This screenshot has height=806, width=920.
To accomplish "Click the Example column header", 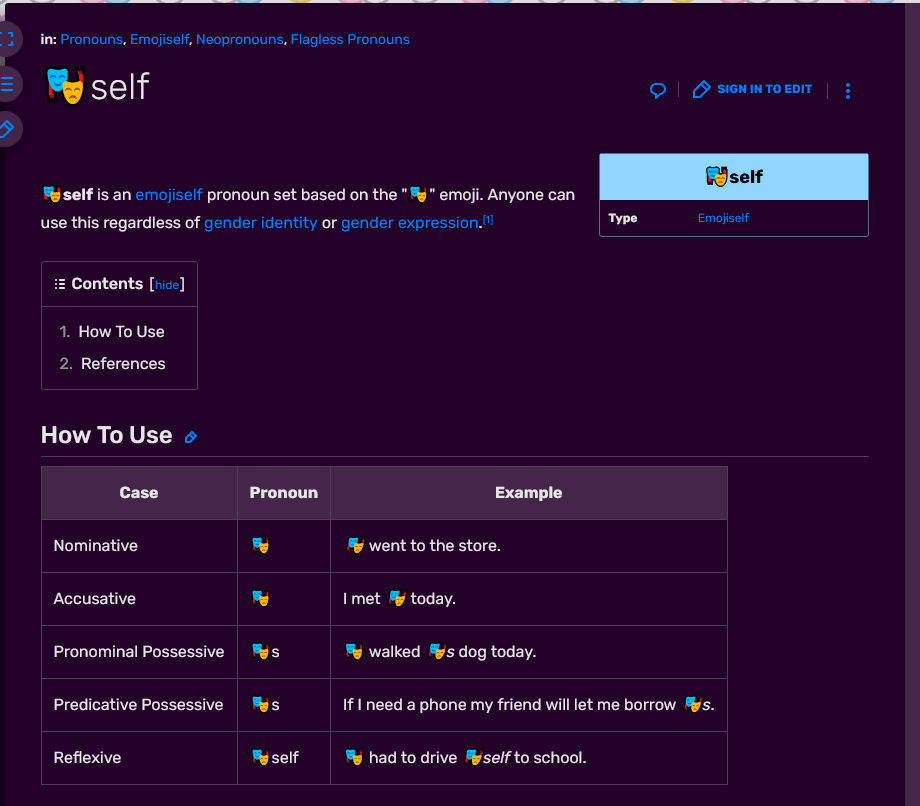I will point(529,493).
